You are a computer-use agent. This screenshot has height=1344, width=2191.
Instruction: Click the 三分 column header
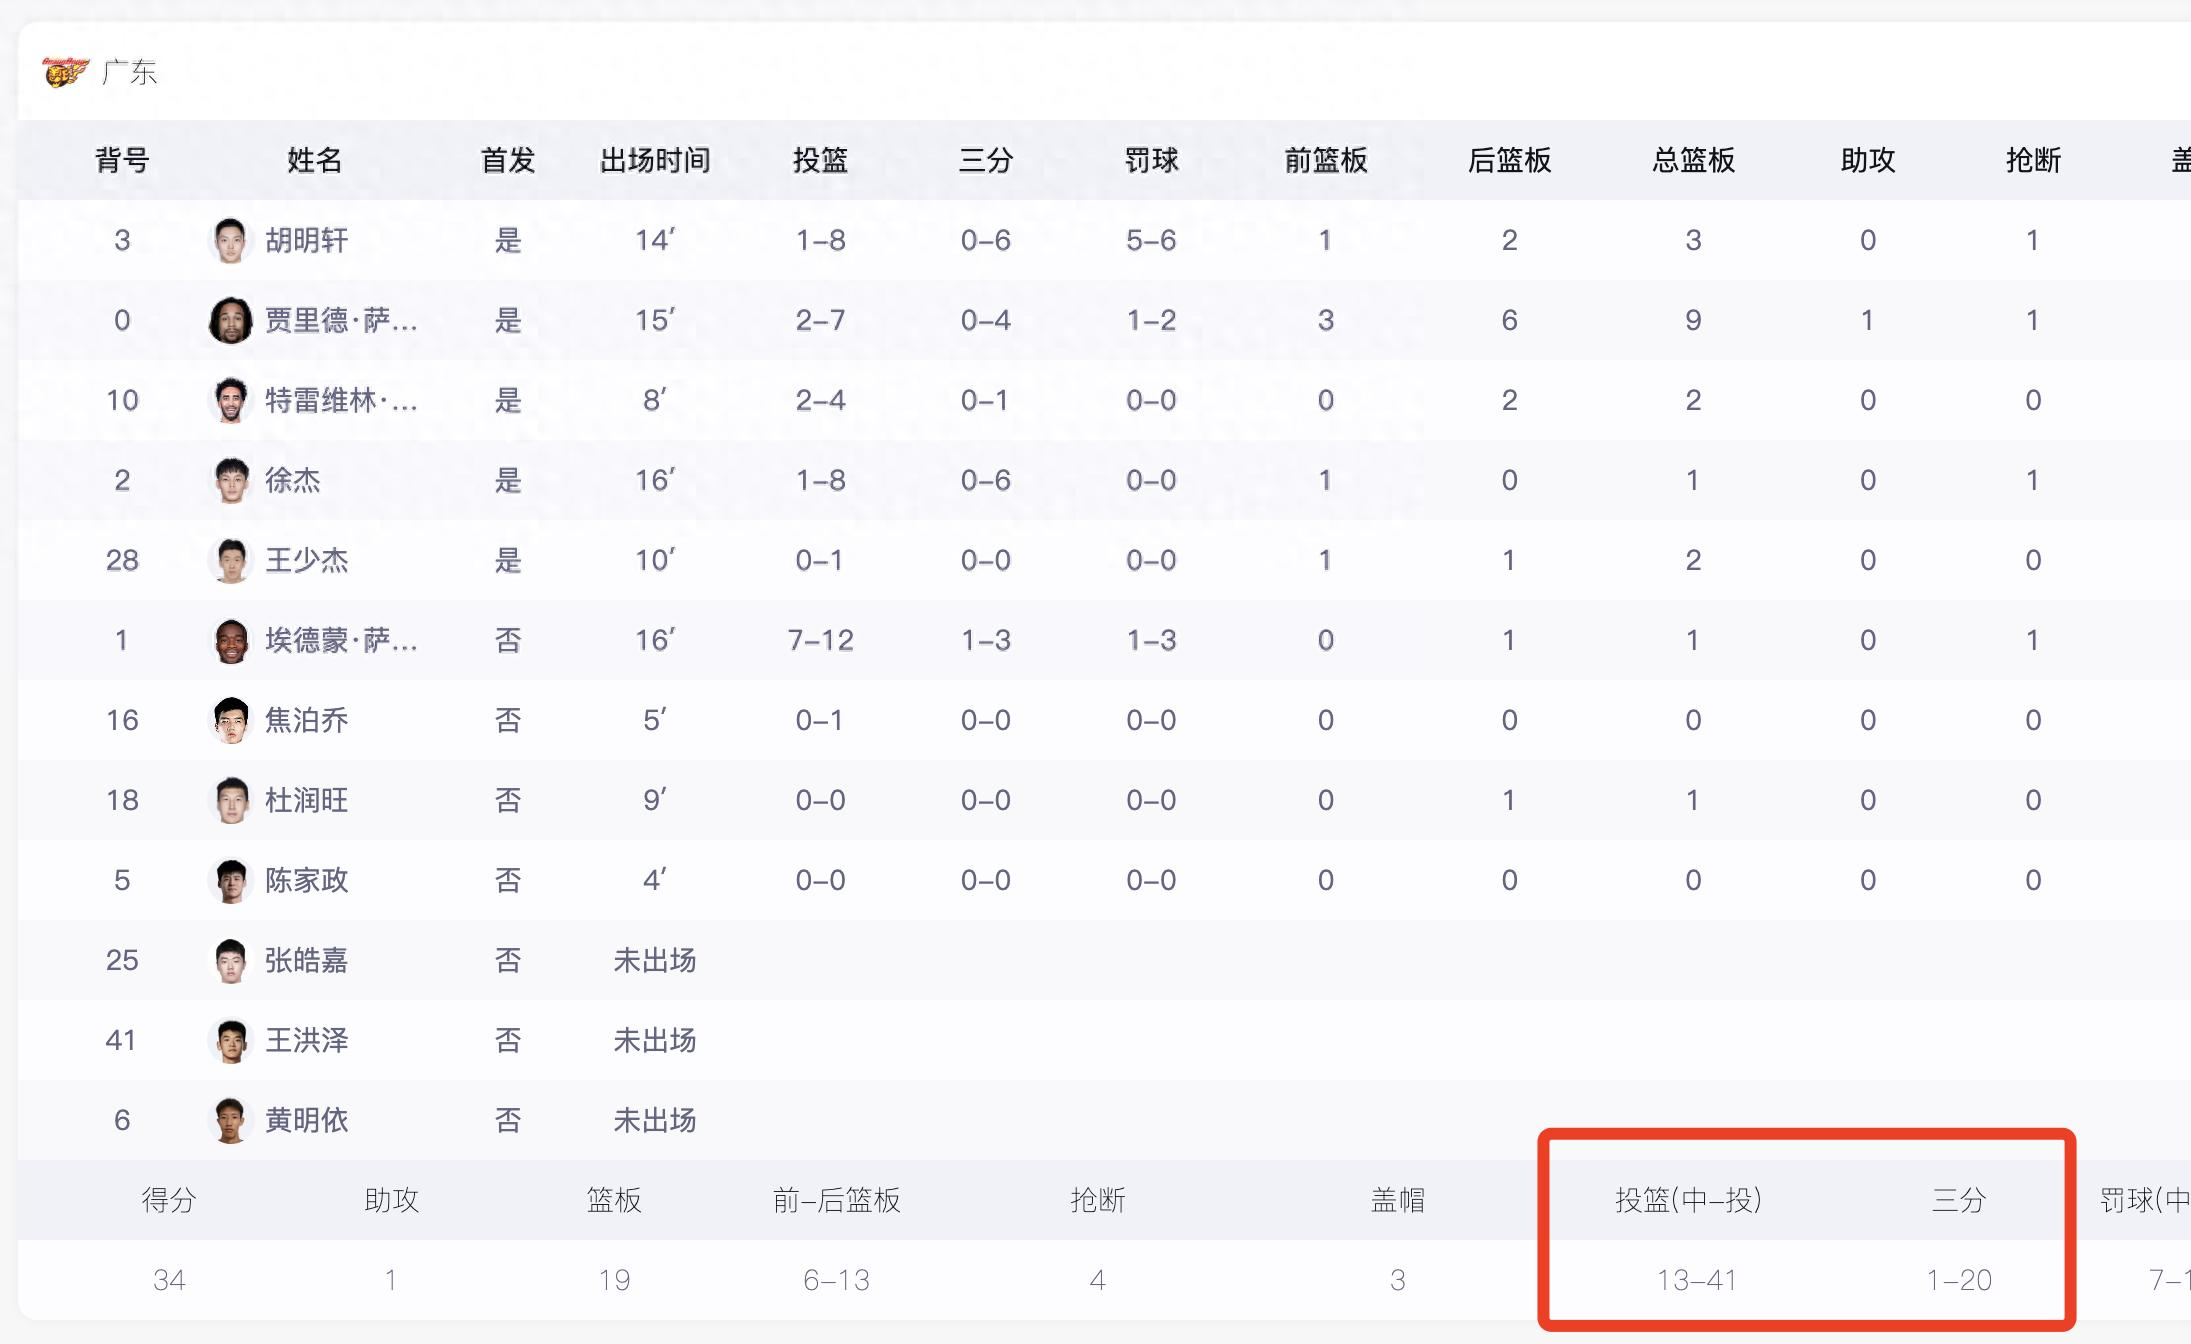986,160
